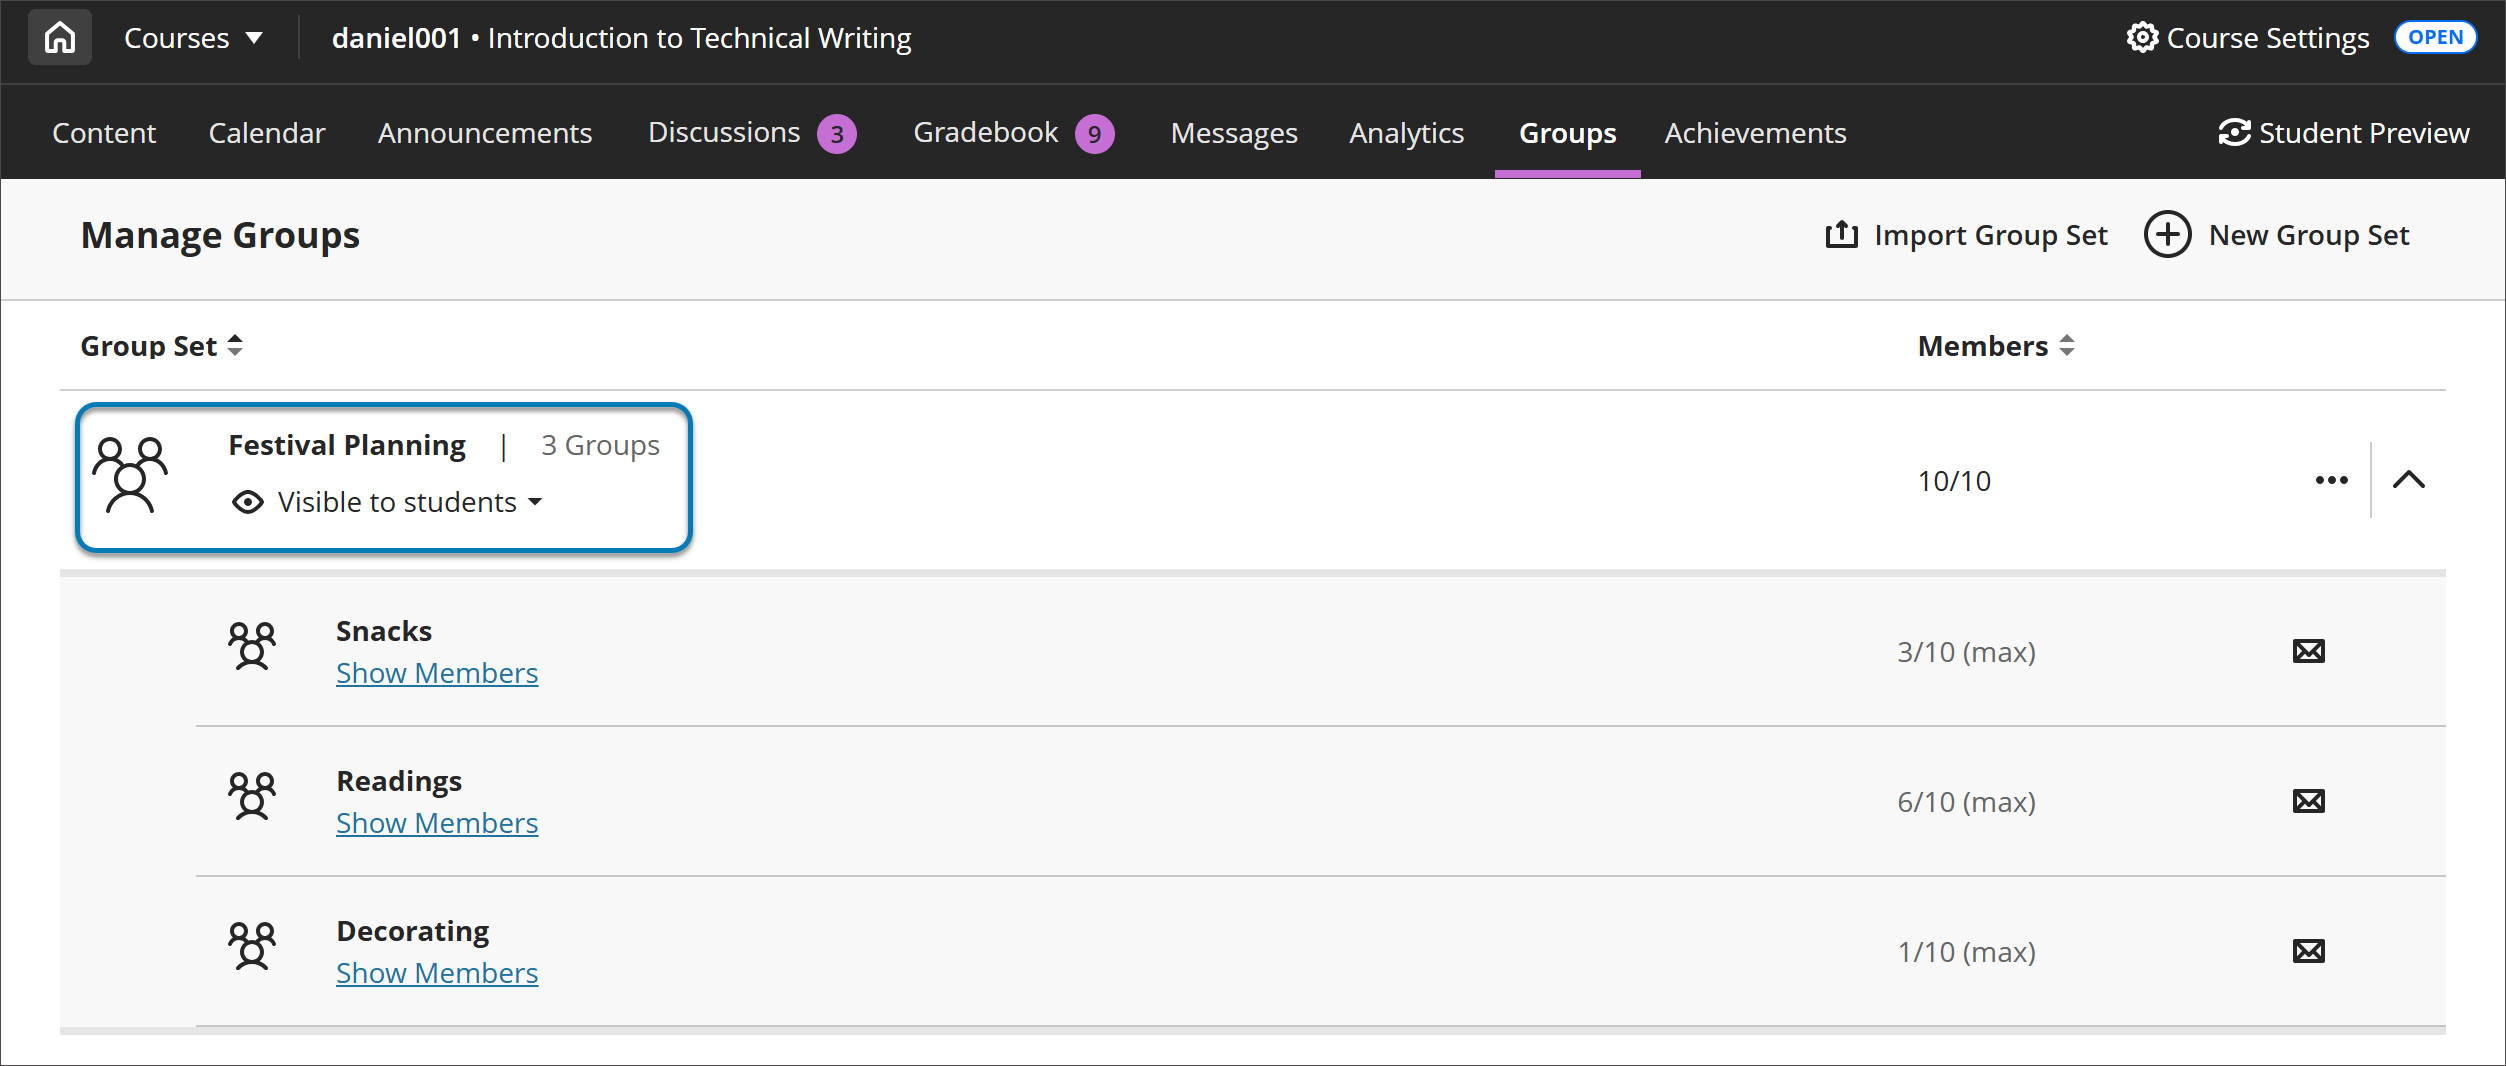Open the Courses dropdown
This screenshot has width=2506, height=1066.
tap(192, 37)
